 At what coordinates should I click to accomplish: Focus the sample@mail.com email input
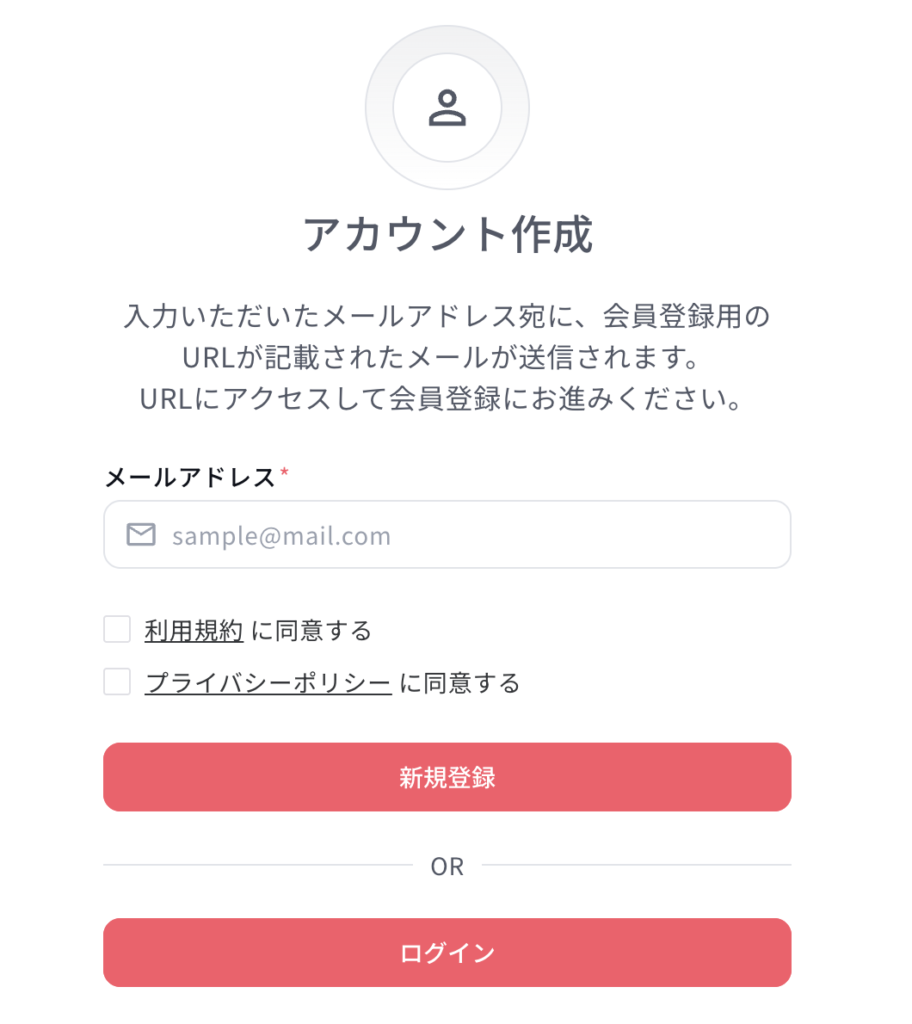pyautogui.click(x=447, y=534)
